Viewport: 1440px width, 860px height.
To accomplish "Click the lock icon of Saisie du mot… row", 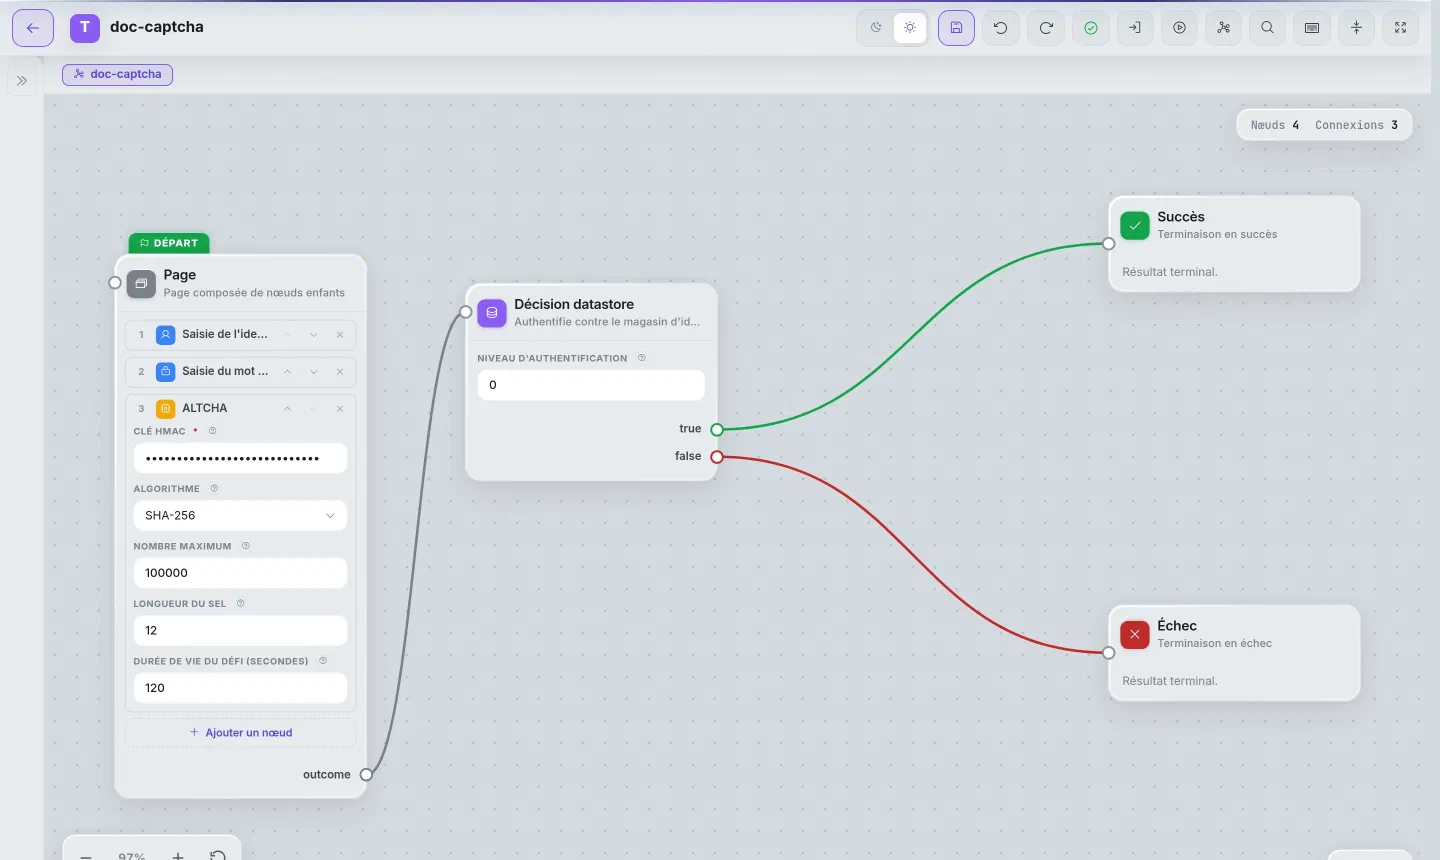I will 166,372.
